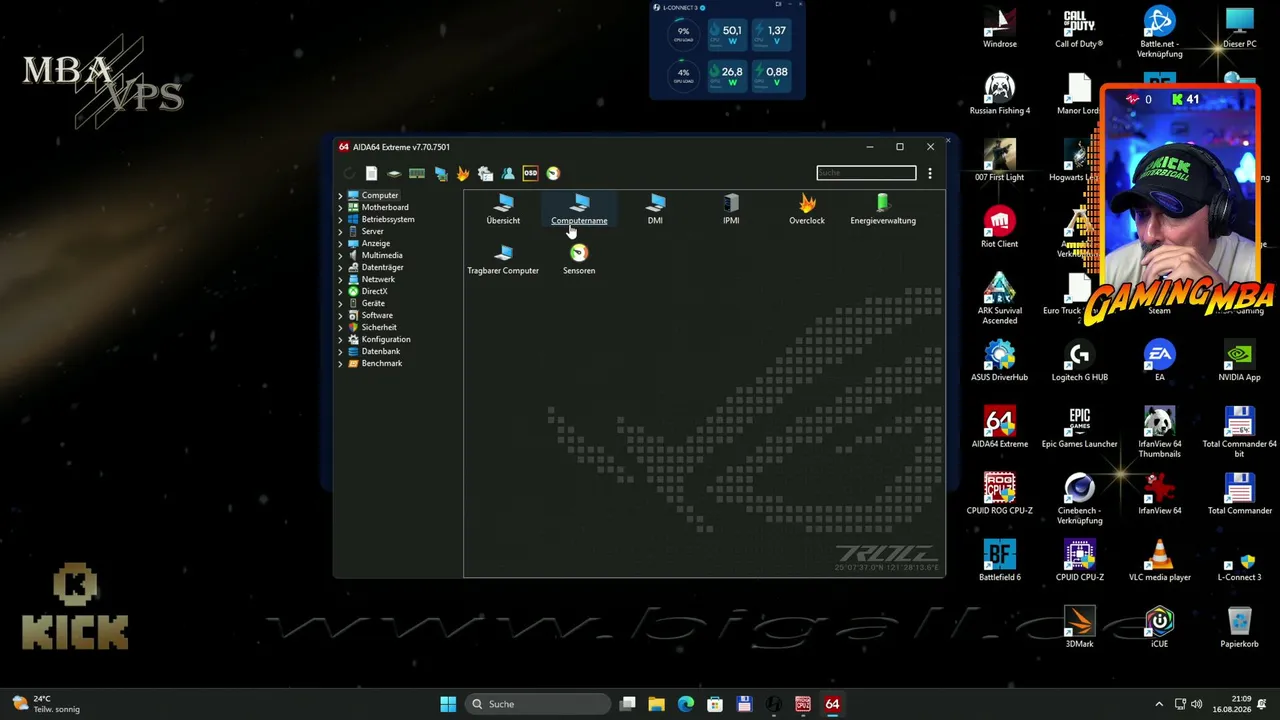The image size is (1280, 720).
Task: Open the Tragbarer Computer page icon
Action: point(503,259)
